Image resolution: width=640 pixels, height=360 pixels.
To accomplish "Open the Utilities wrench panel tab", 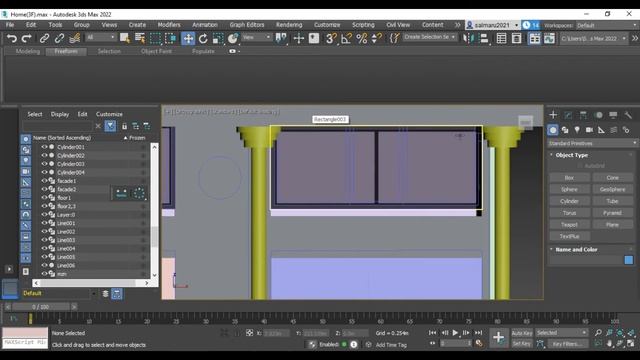I will coord(628,115).
